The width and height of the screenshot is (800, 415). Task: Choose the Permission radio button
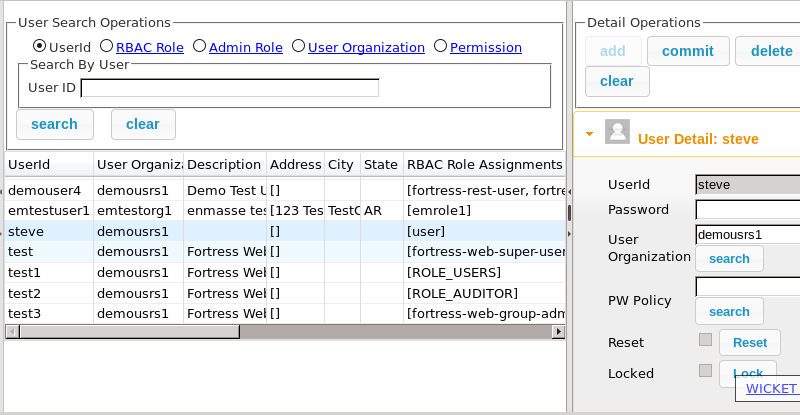[x=440, y=46]
